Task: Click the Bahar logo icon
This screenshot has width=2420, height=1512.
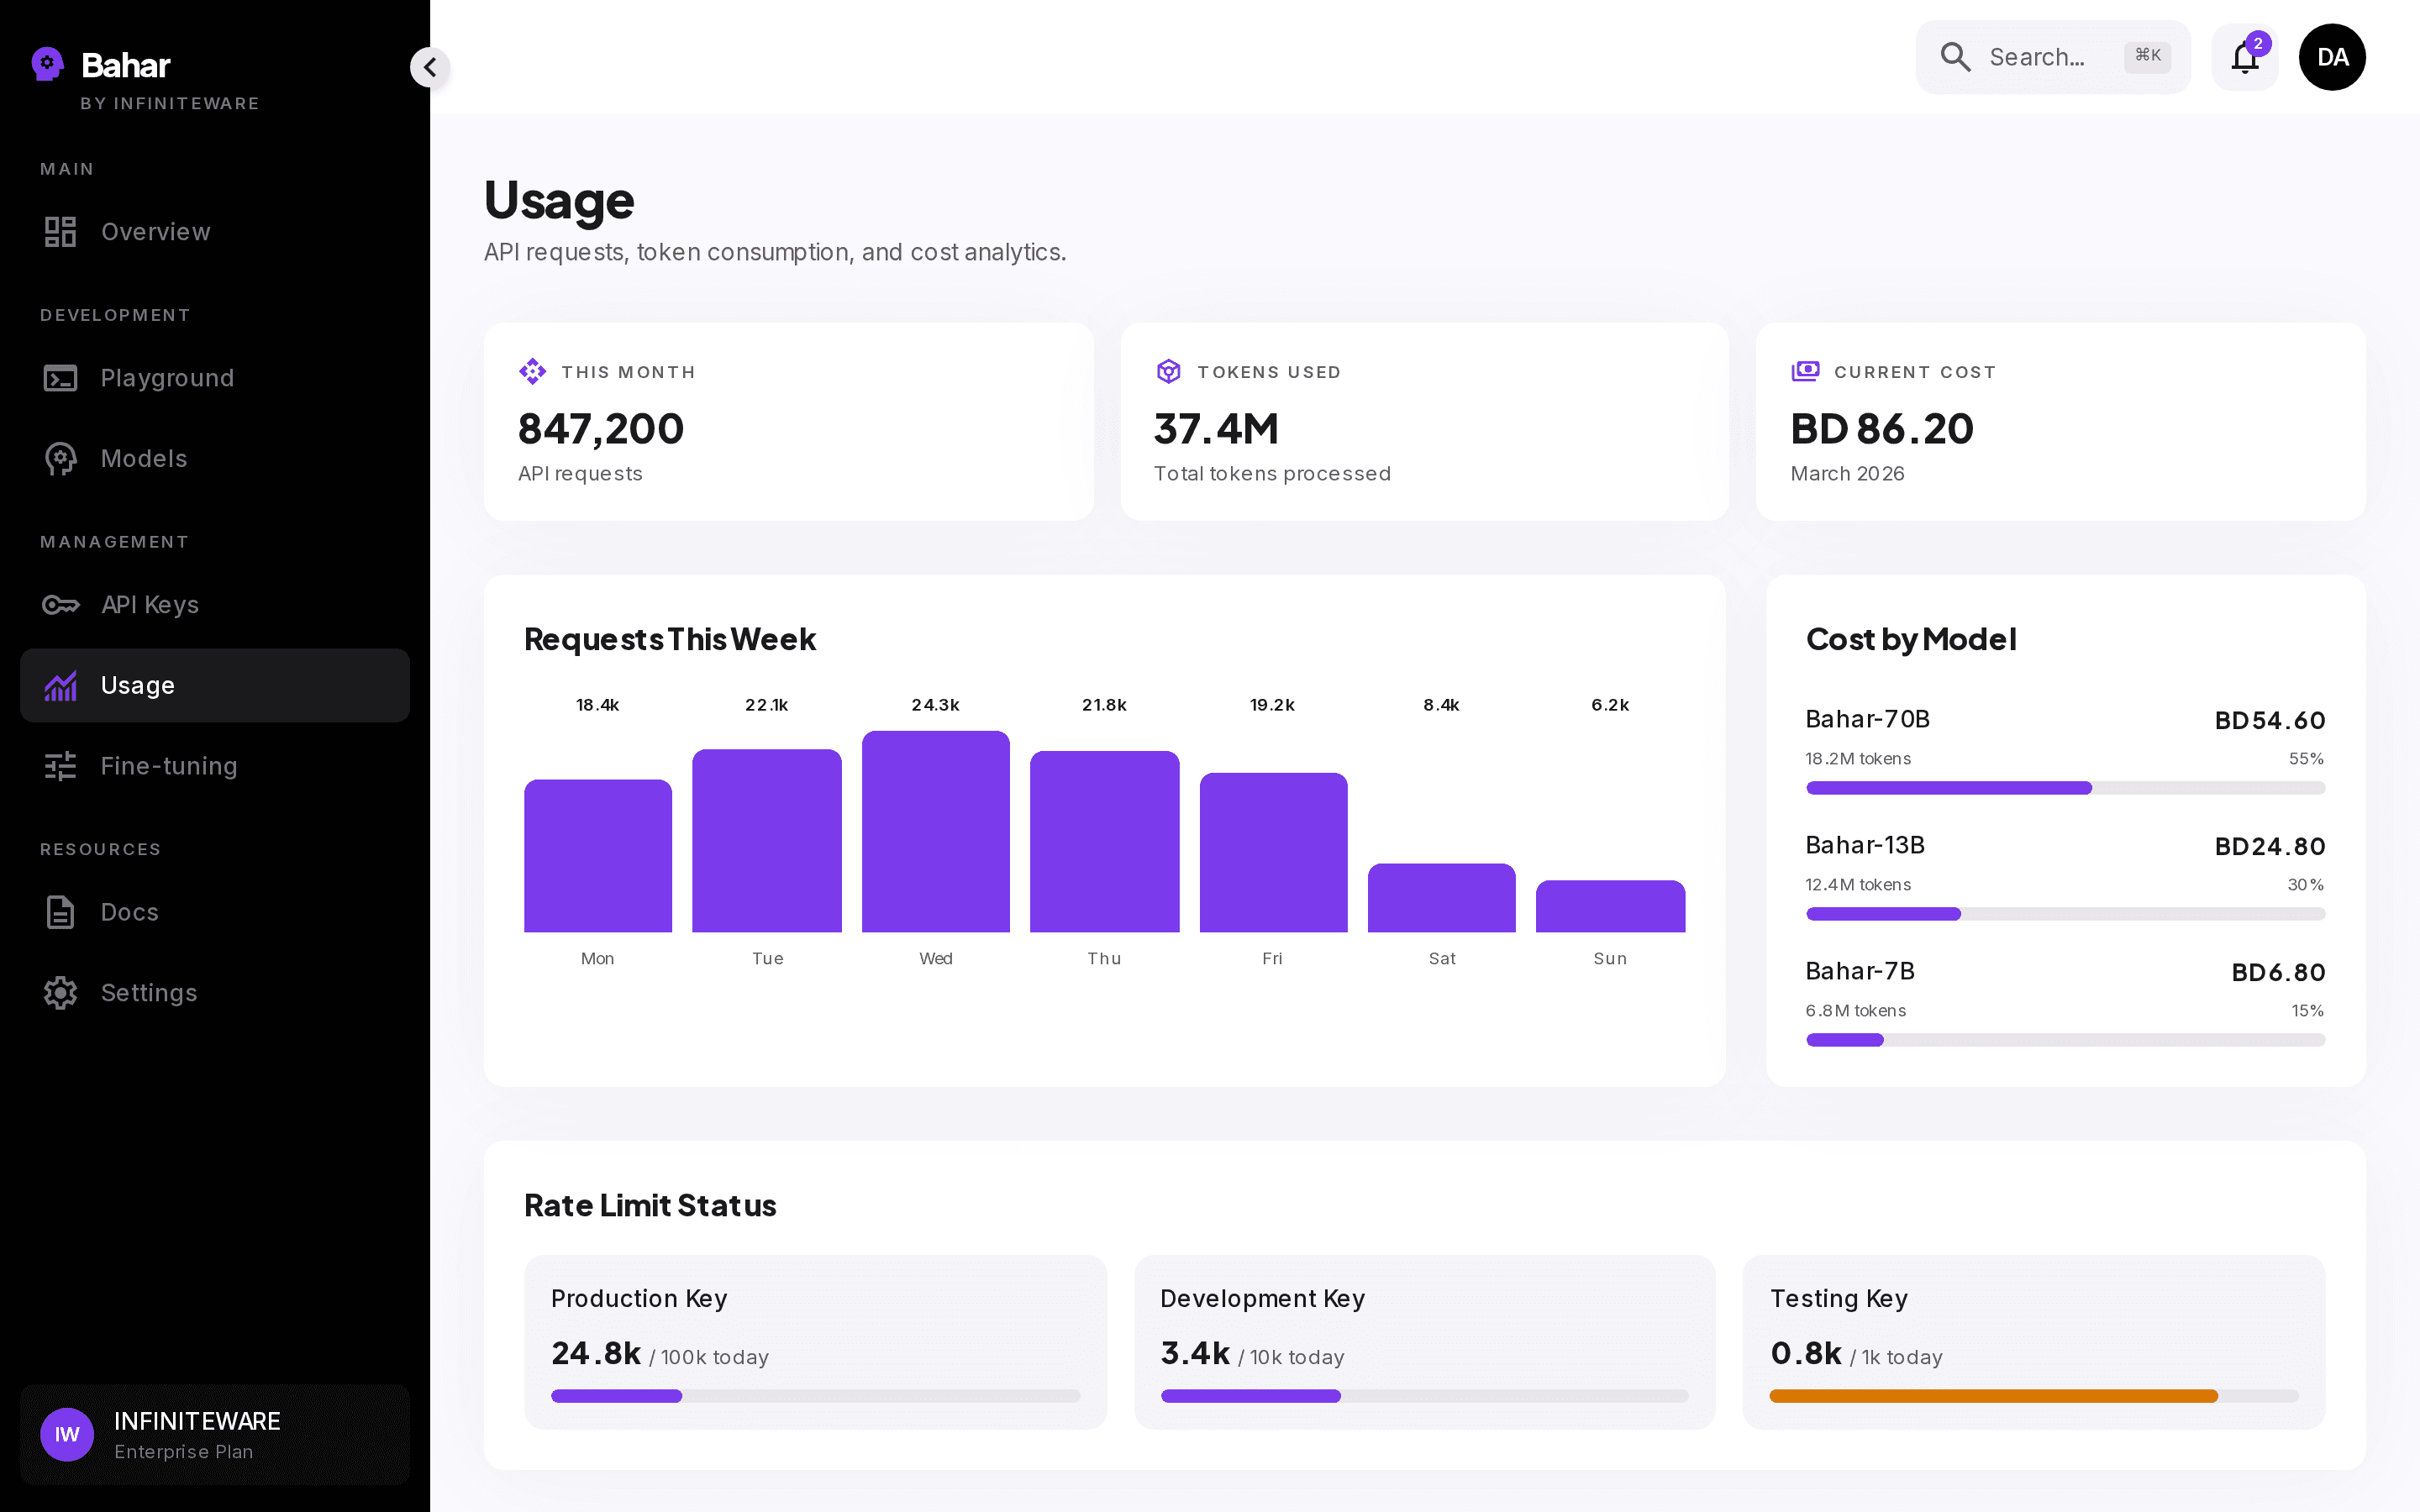Action: pos(47,64)
